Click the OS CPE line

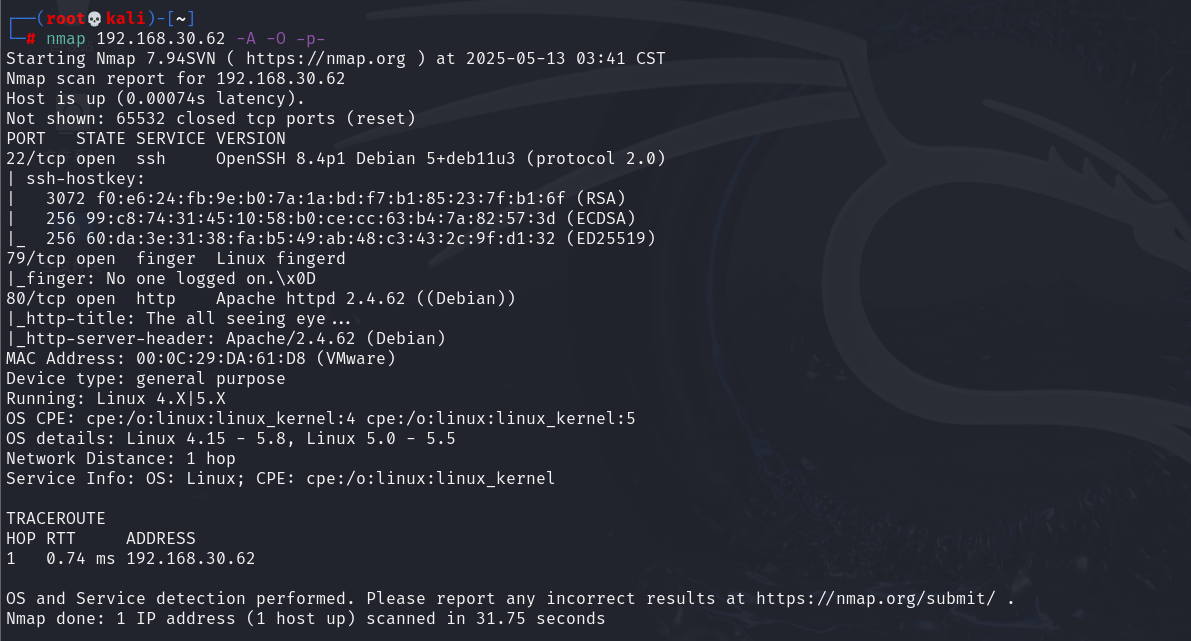321,418
